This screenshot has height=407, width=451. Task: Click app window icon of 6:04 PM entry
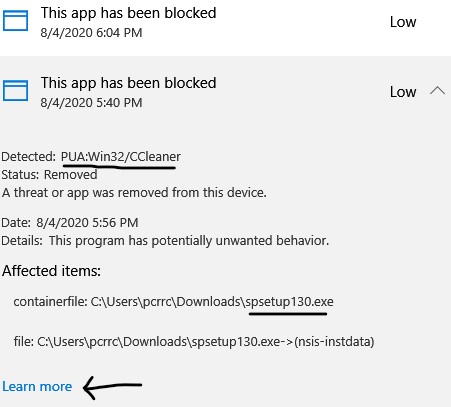(15, 20)
